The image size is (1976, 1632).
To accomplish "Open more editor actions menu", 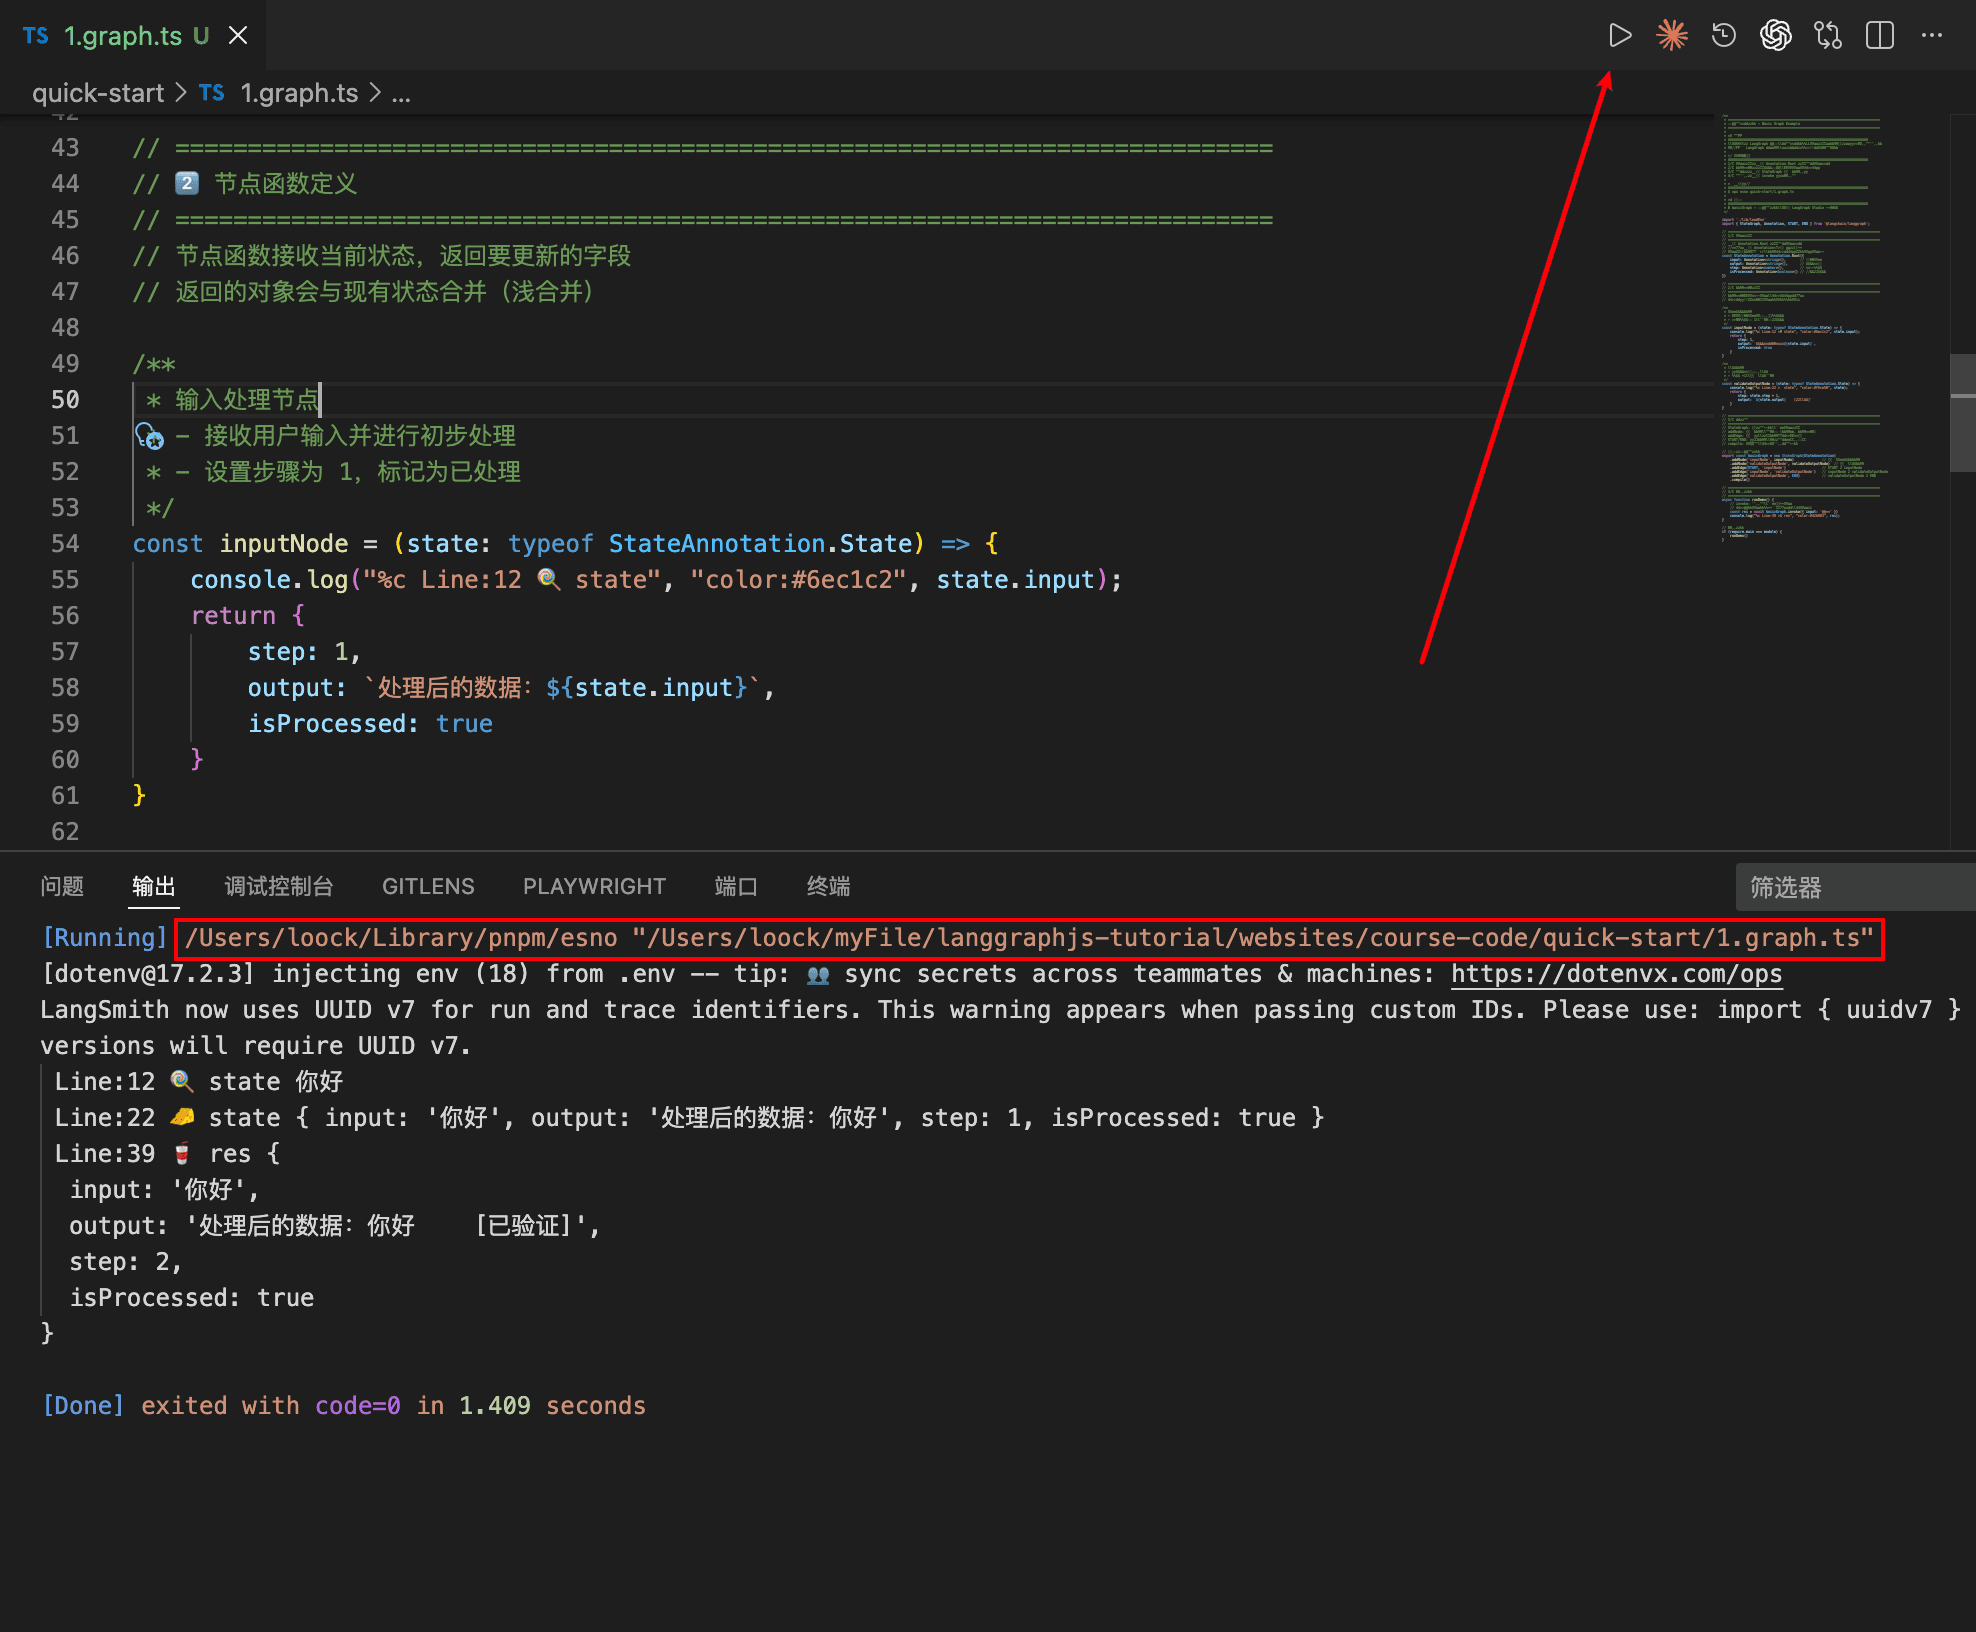I will 1931,35.
